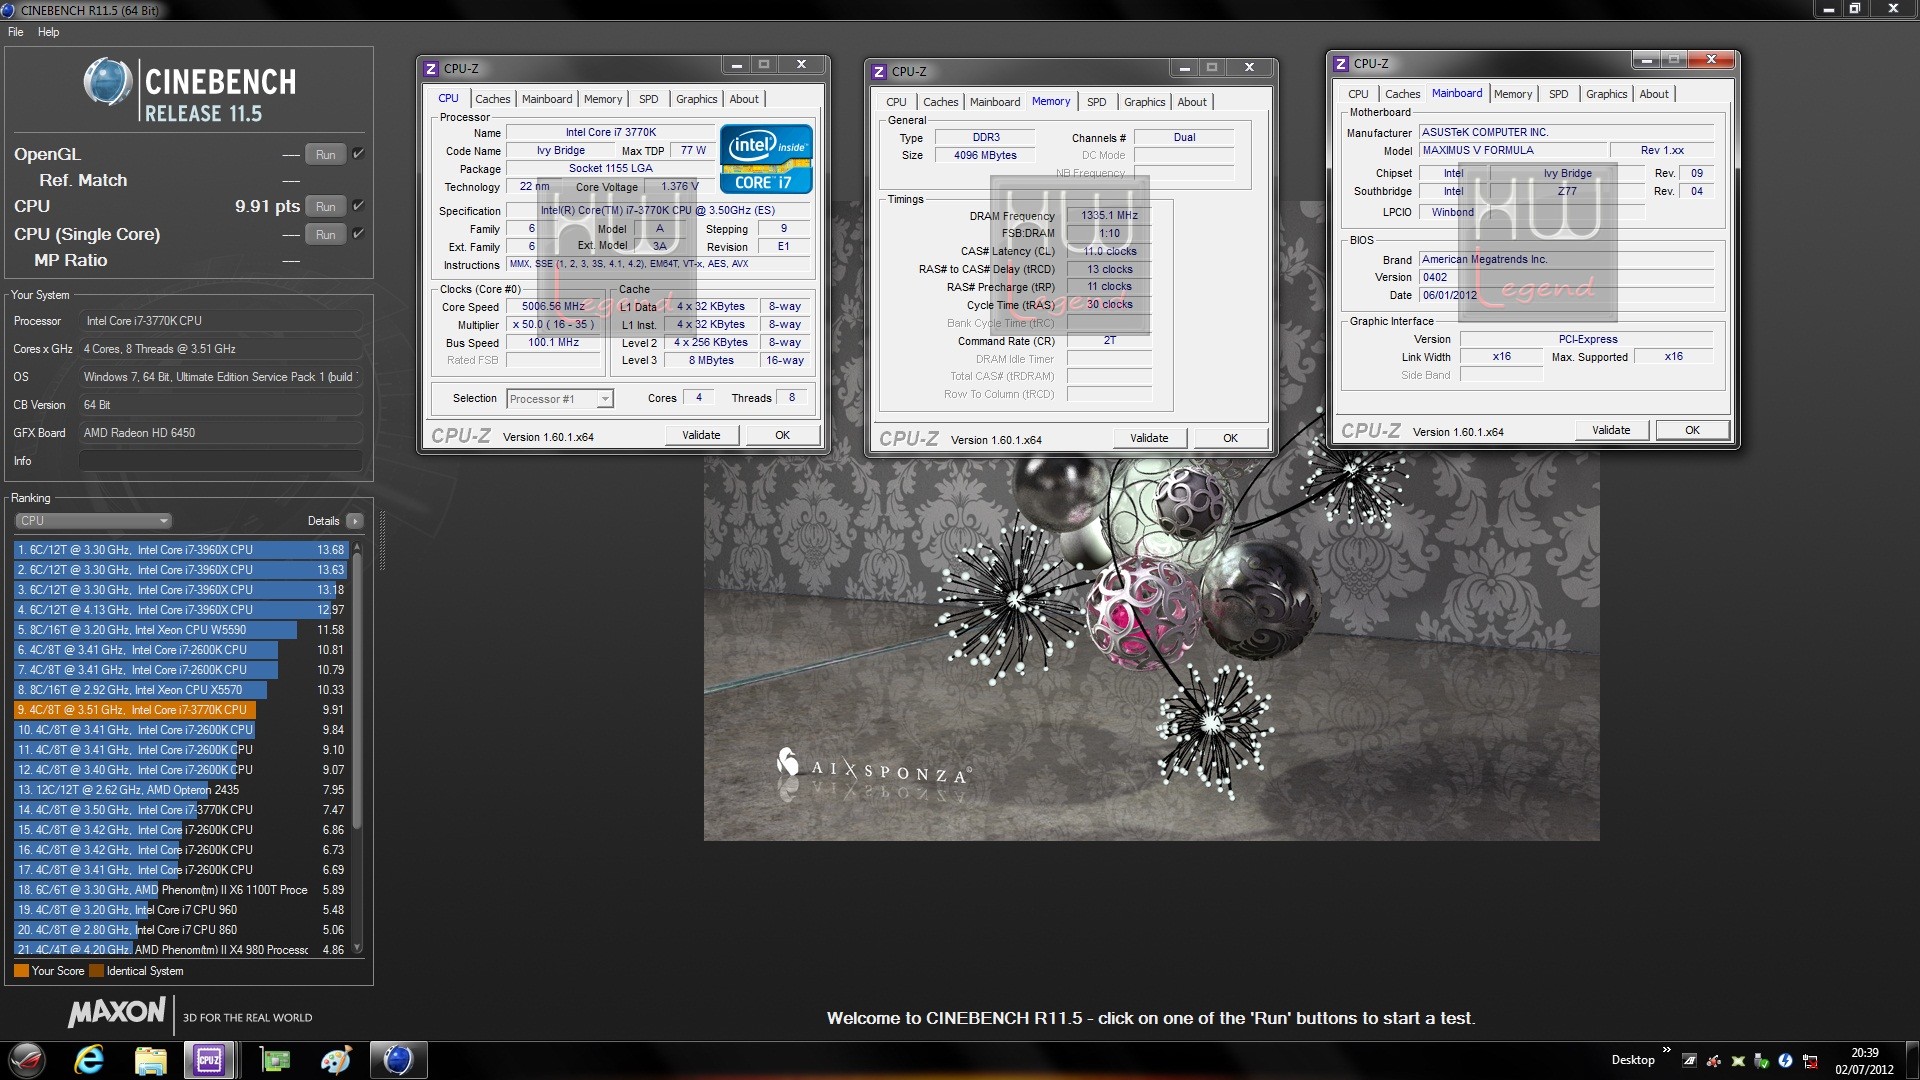
Task: Switch to SPD tab in CPU-Z Memory window
Action: 1097,102
